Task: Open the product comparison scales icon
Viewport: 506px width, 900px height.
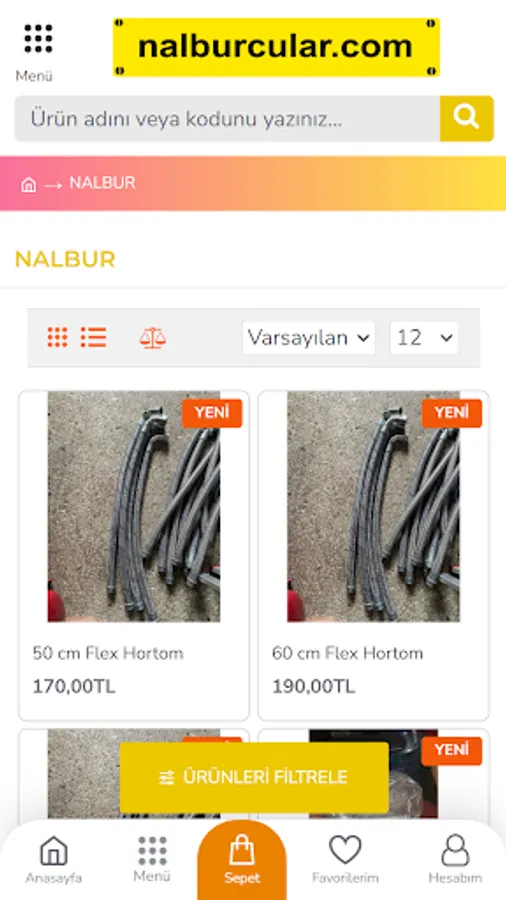Action: (153, 338)
